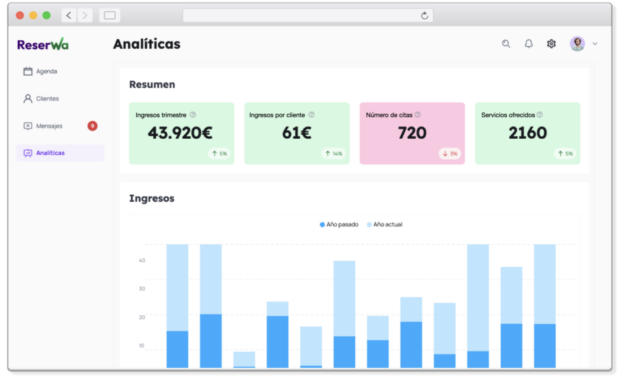This screenshot has width=619, height=379.
Task: Click trend badge on Ingresos por cliente card
Action: point(334,154)
